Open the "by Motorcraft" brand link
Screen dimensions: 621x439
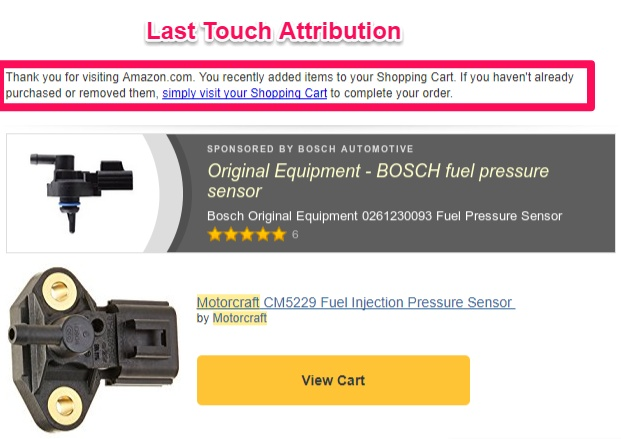click(240, 318)
